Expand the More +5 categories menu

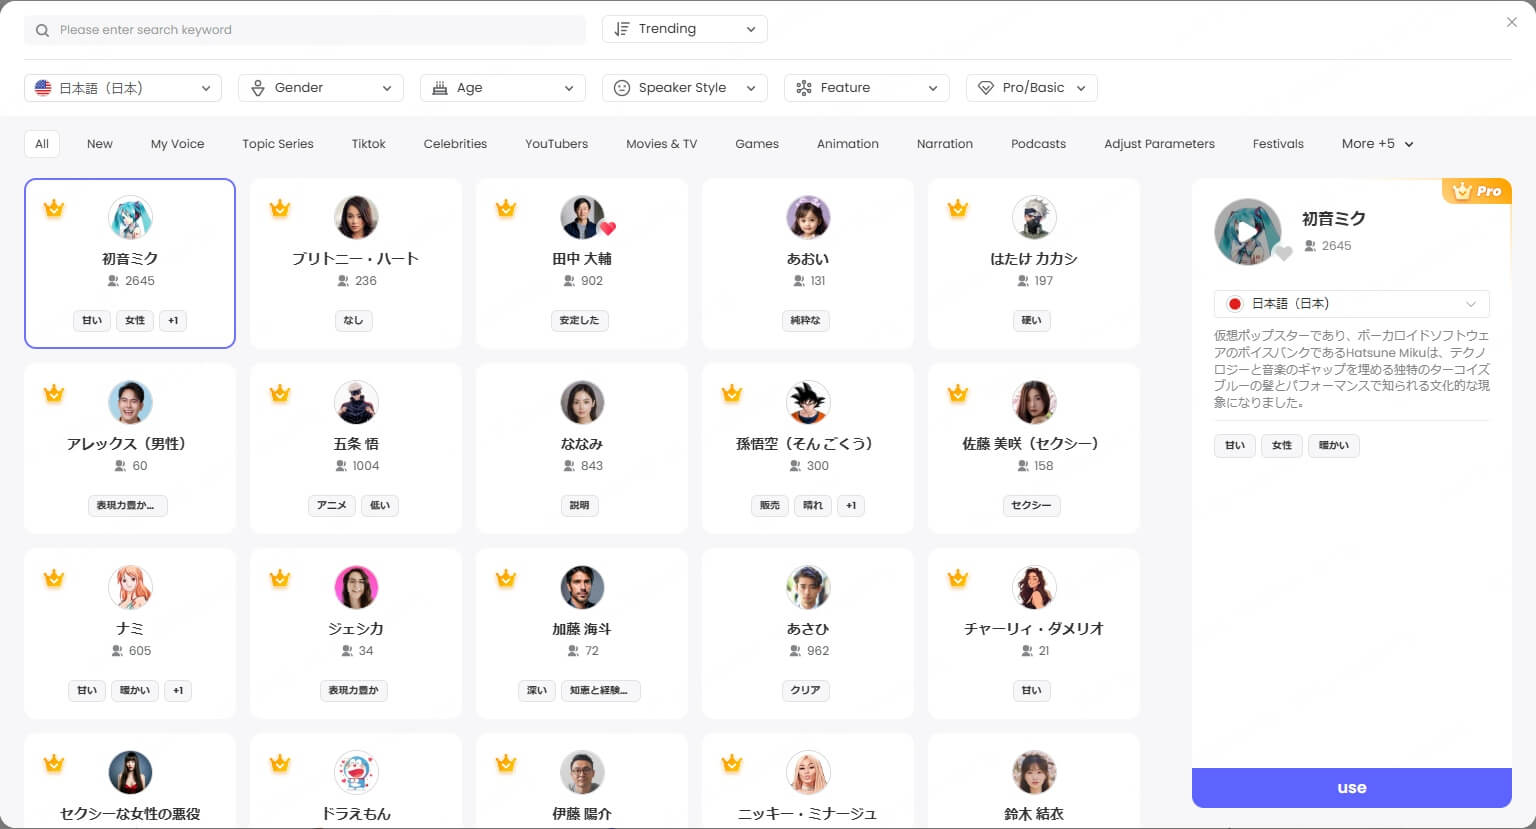(1377, 144)
